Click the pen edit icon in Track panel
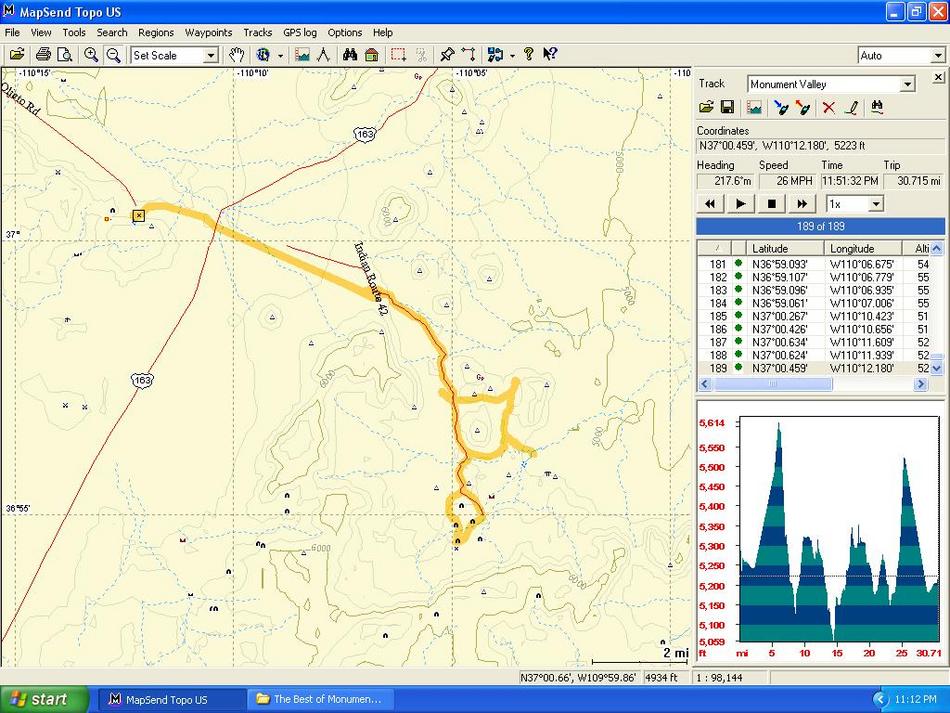950x713 pixels. (x=852, y=107)
